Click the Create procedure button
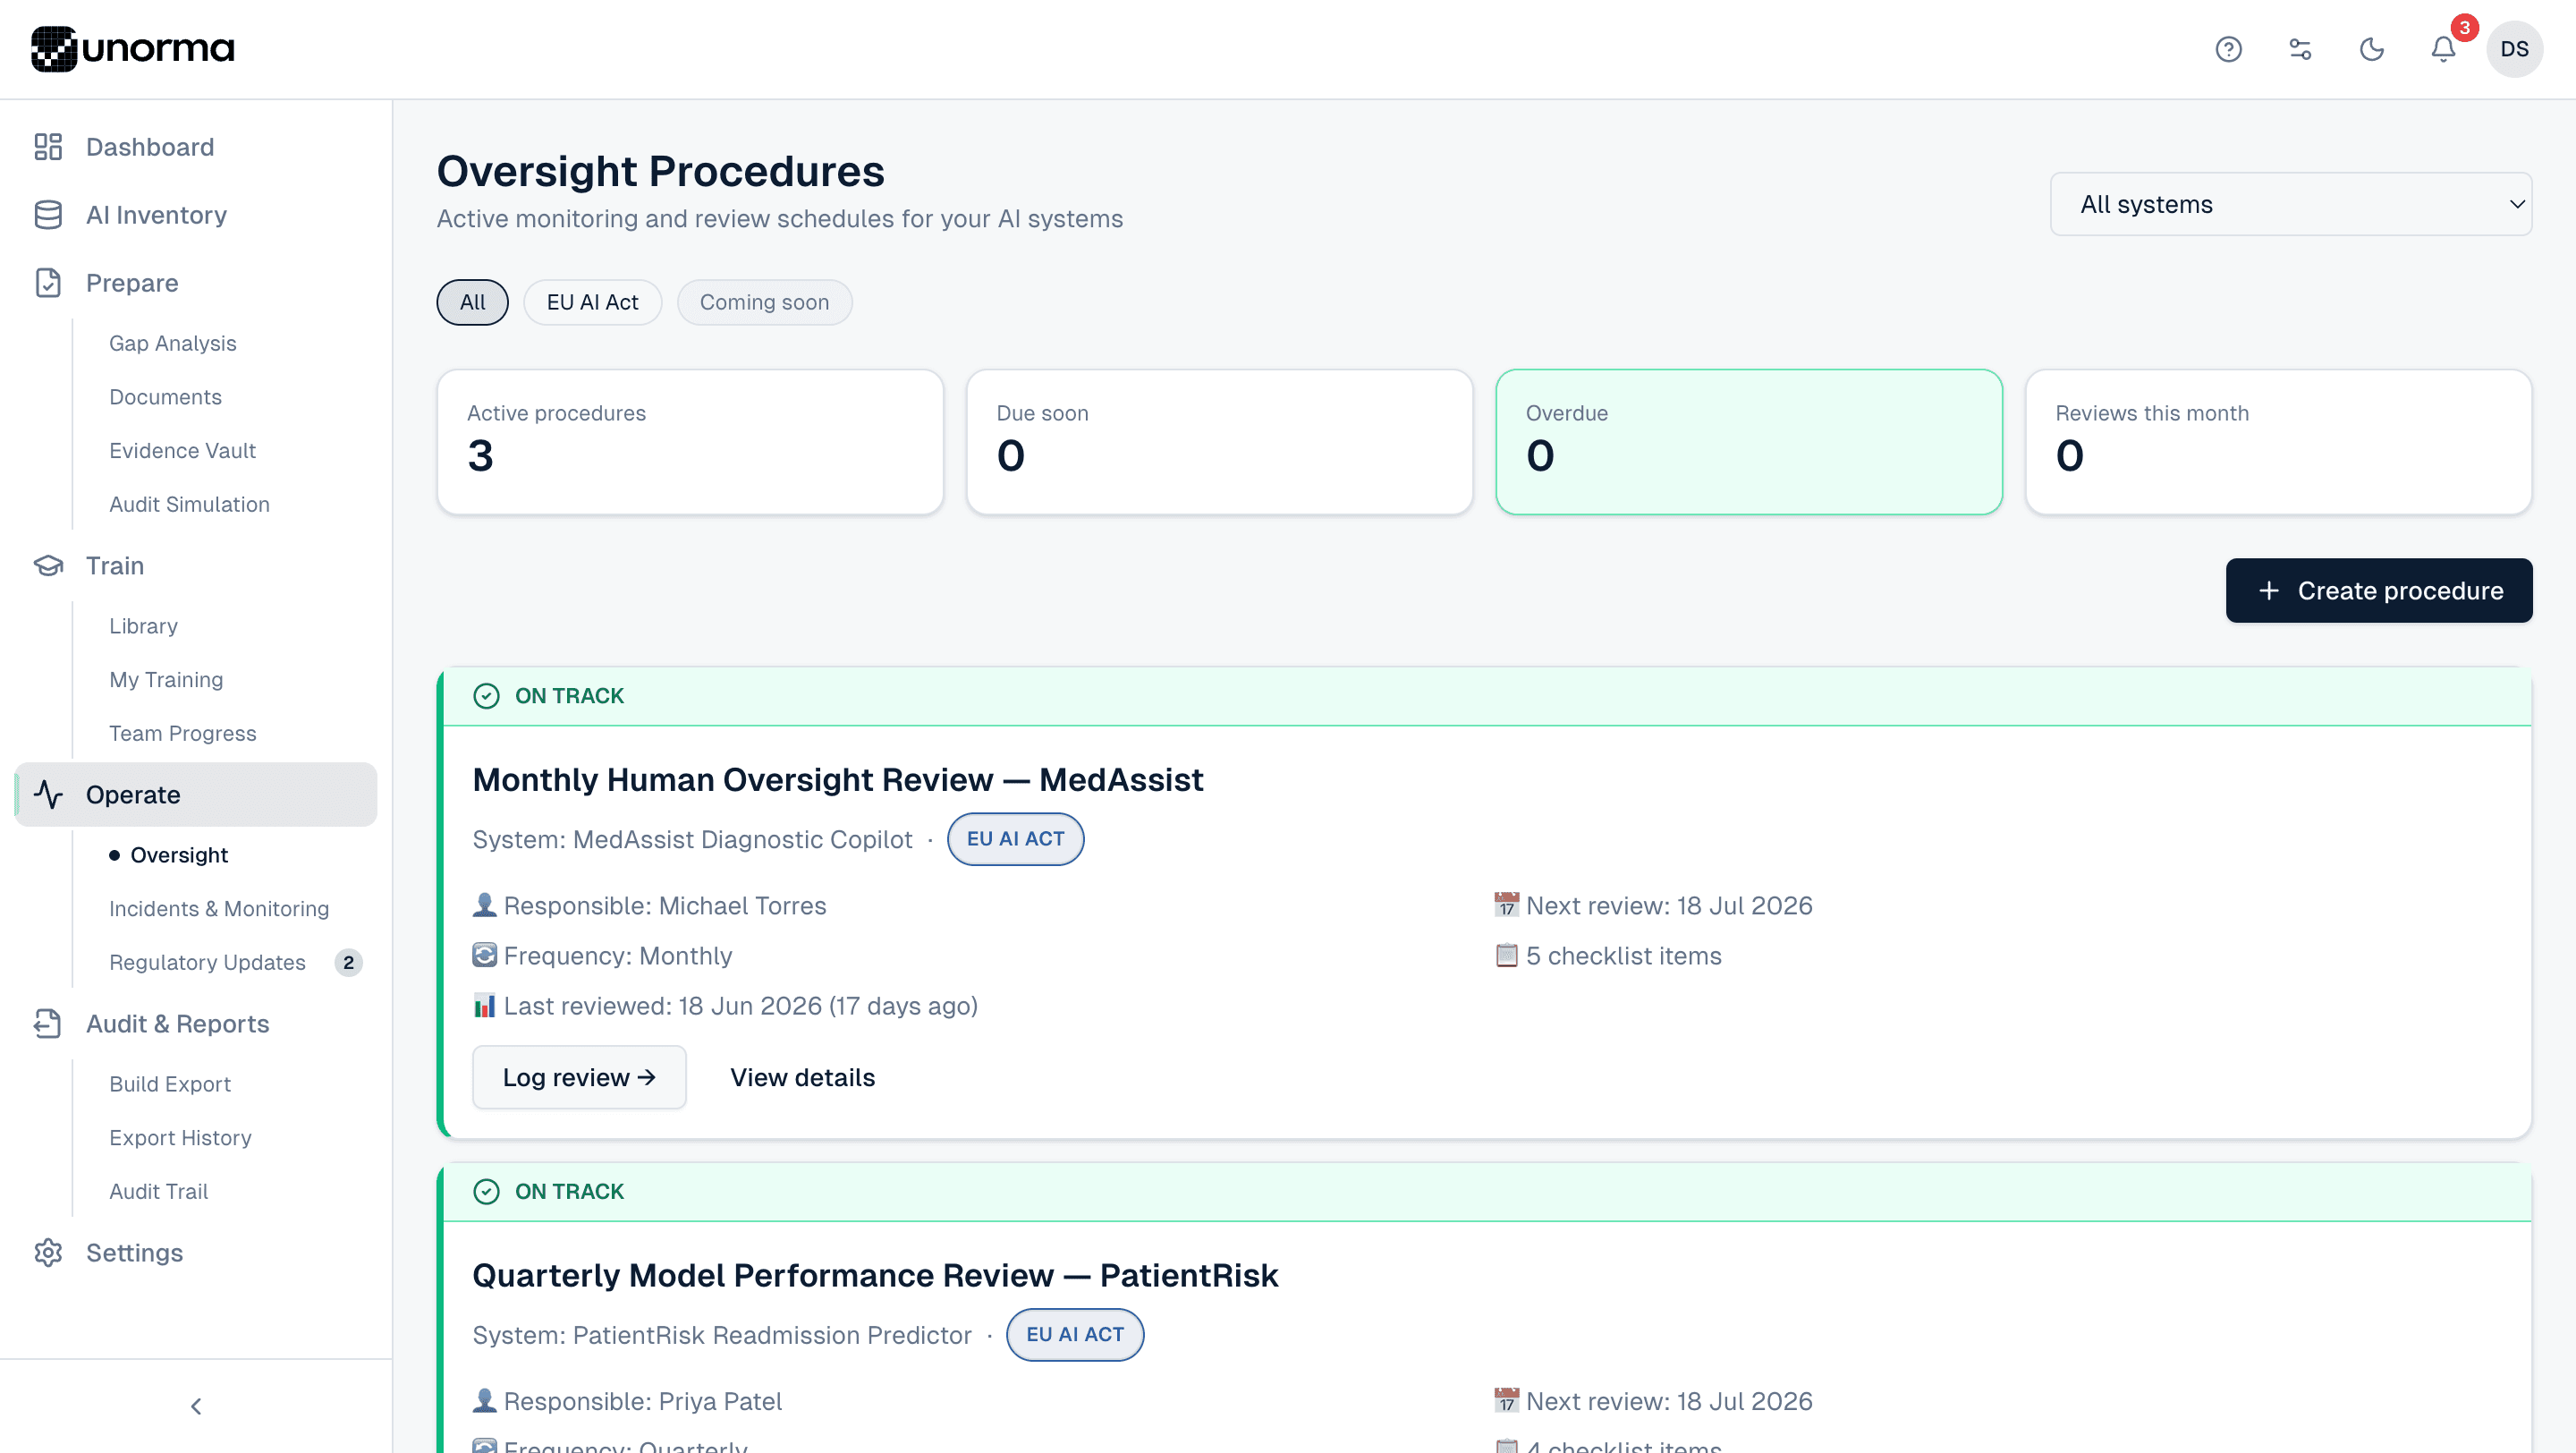 (x=2379, y=591)
